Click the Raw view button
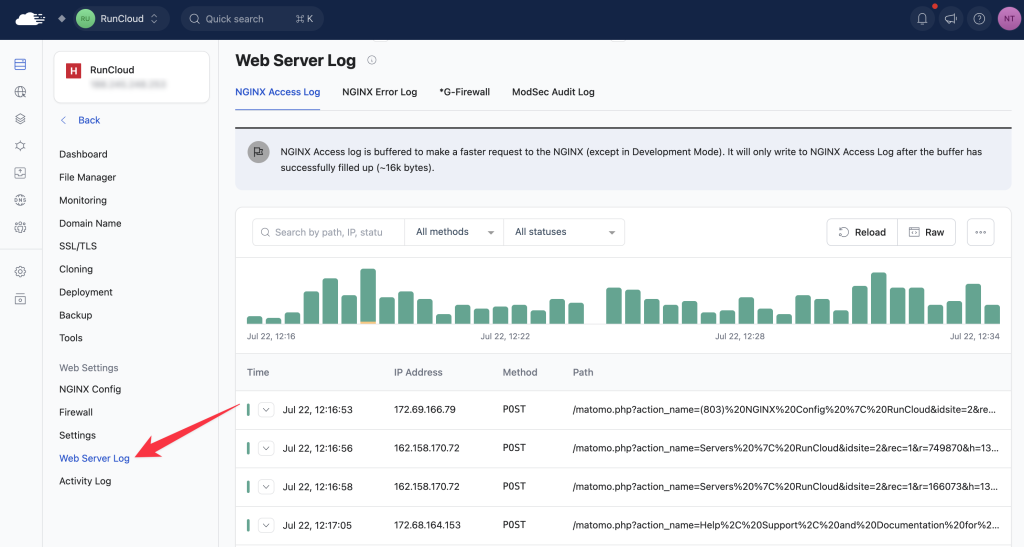Screen dimensions: 1024x547 pos(927,232)
